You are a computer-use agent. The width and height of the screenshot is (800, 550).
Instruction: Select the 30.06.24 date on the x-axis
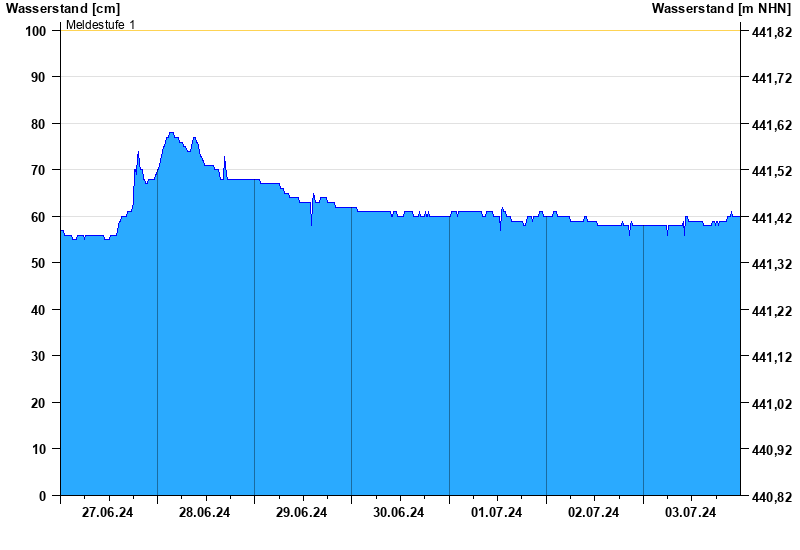[x=399, y=513]
